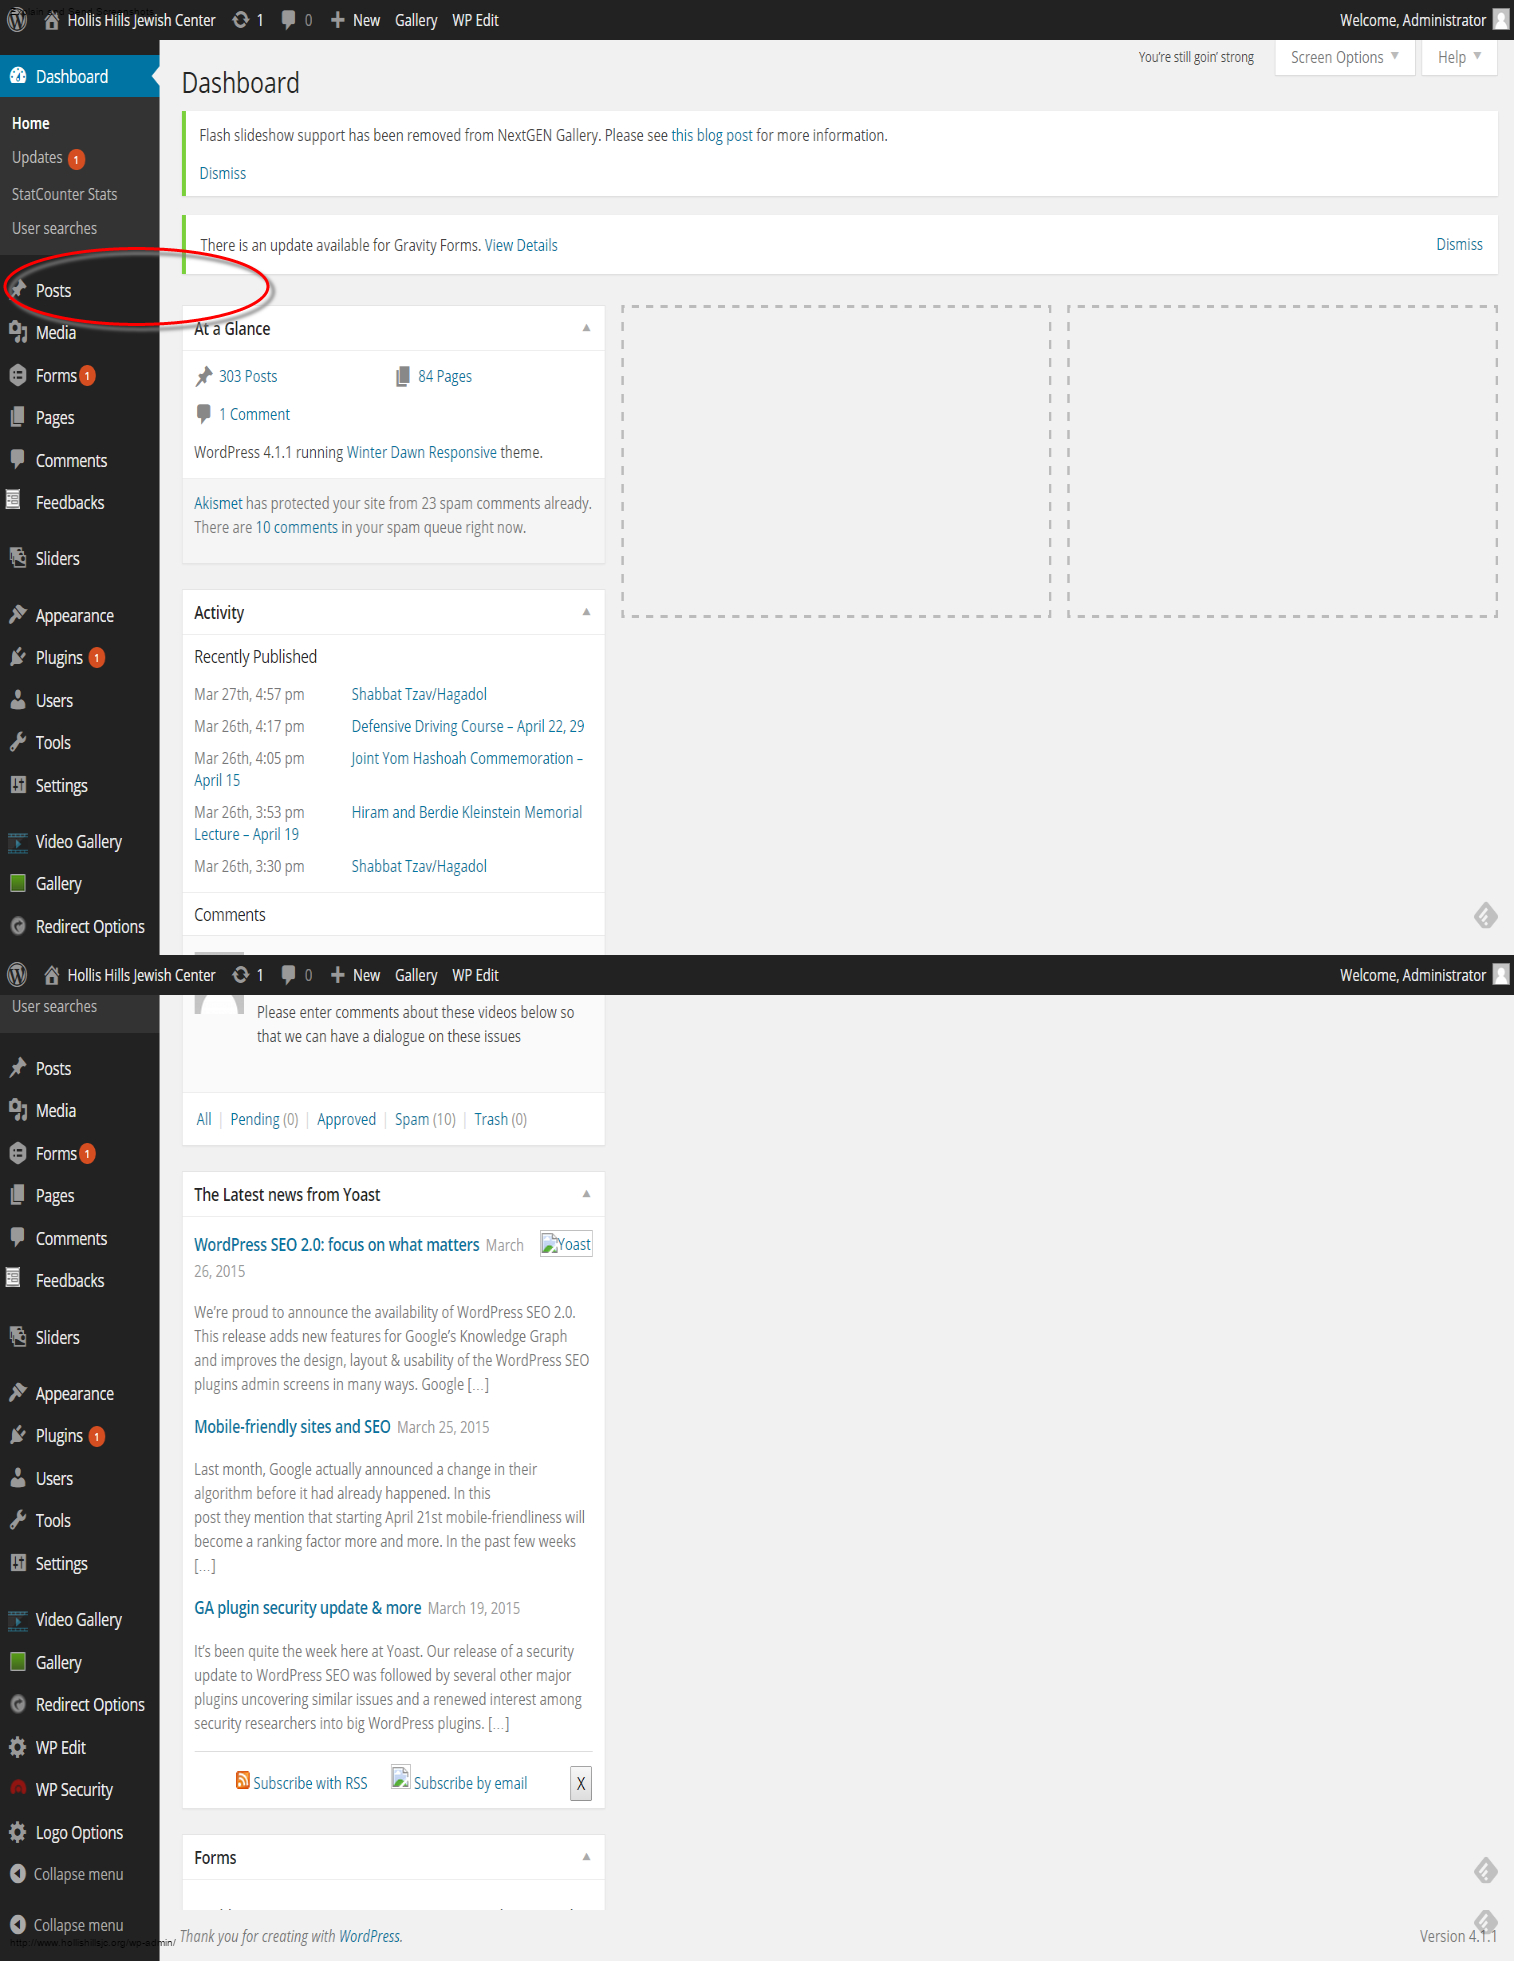The height and width of the screenshot is (1961, 1514).
Task: Click the Administrator avatar in upper admin bar
Action: point(1501,20)
